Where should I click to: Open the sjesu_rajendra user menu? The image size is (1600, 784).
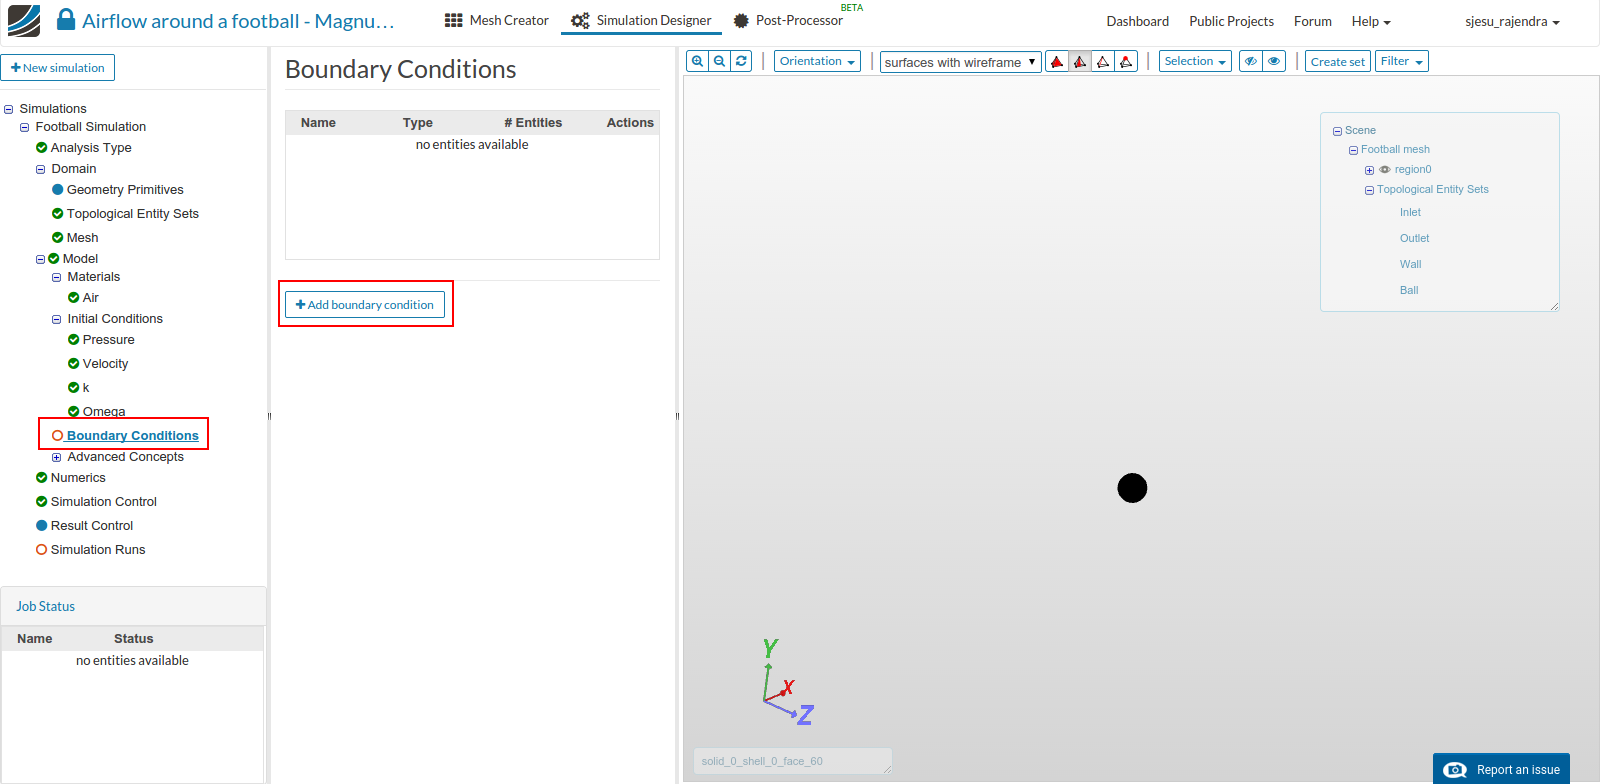[x=1512, y=21]
